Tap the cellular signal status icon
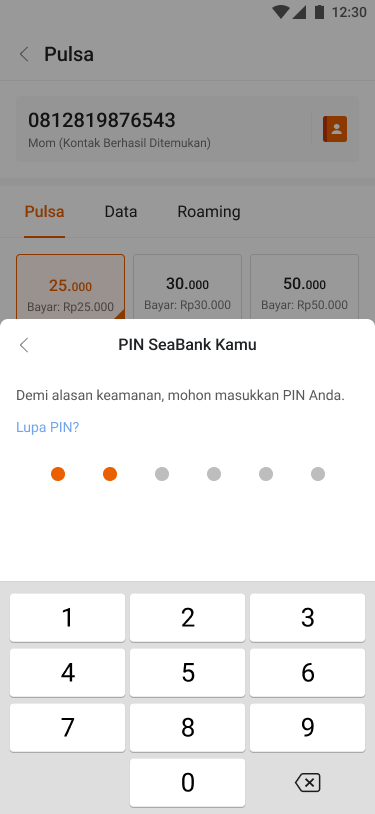 point(299,12)
